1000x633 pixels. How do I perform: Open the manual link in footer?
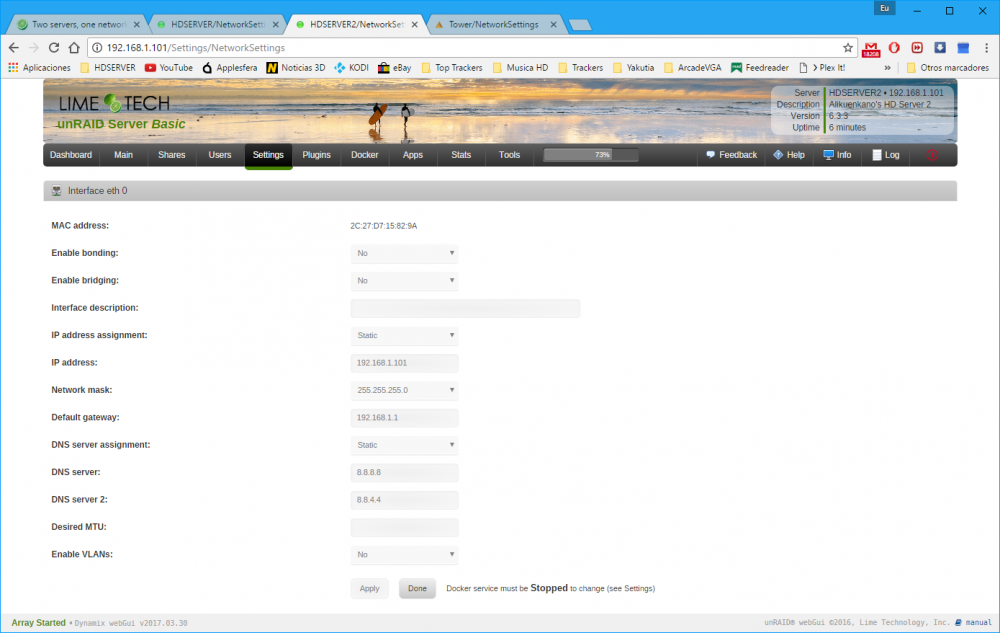coord(974,622)
